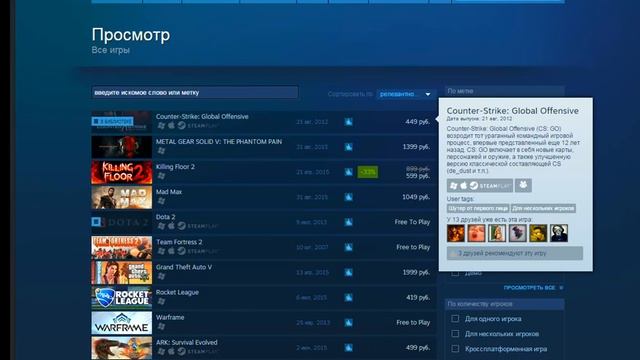Expand list via "ПРОСМОТРЕТЬ ВСЕ" link
640x360 pixels.
pos(533,288)
